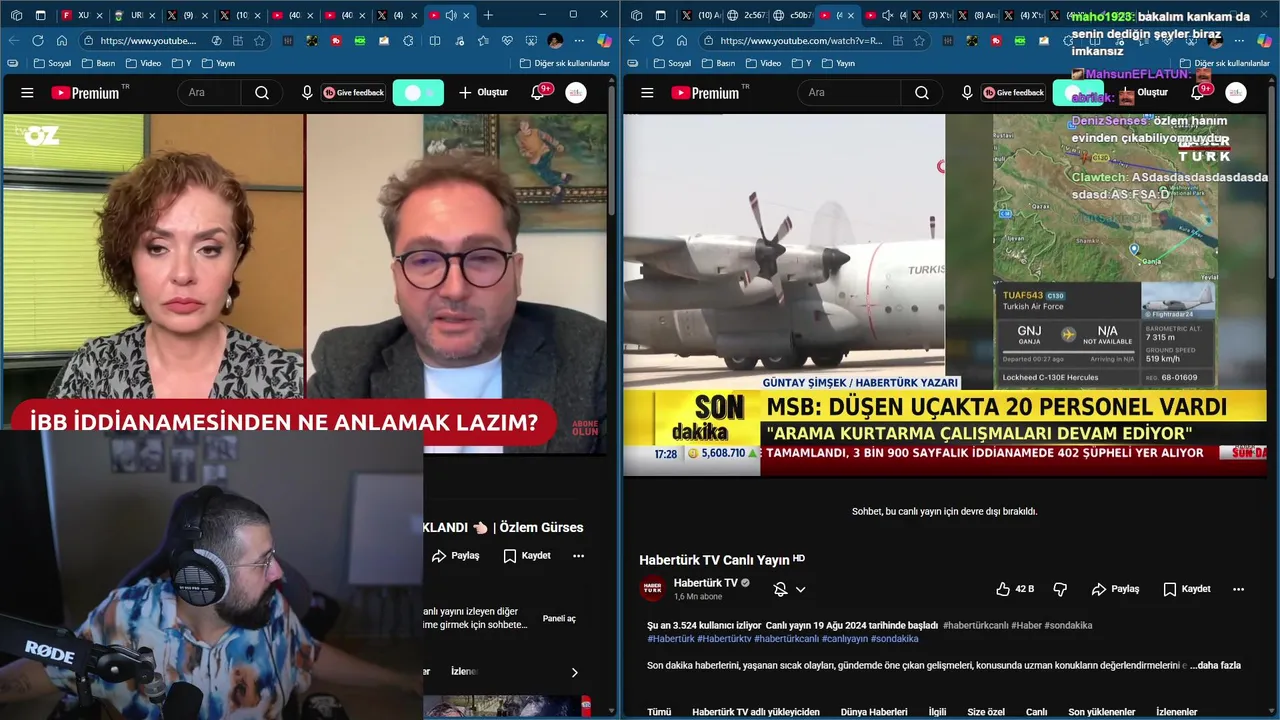Click Give feedback in left YouTube
This screenshot has width=1280, height=720.
tap(353, 93)
